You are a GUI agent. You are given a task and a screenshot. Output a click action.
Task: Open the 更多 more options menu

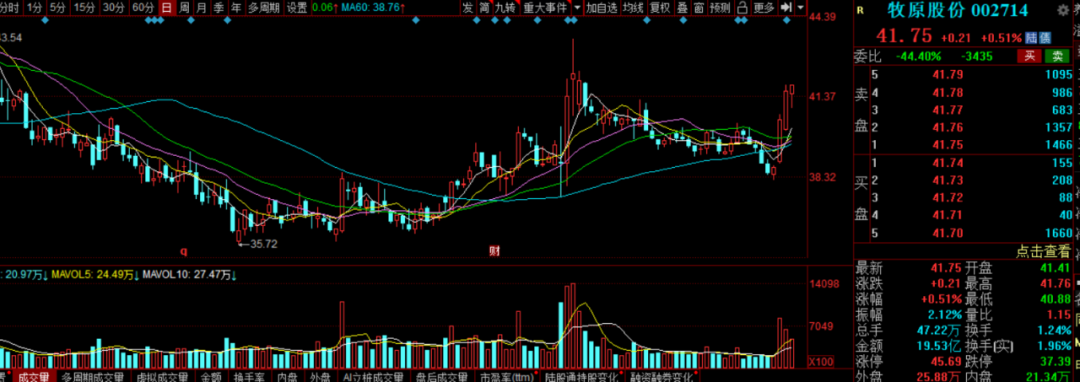point(763,8)
